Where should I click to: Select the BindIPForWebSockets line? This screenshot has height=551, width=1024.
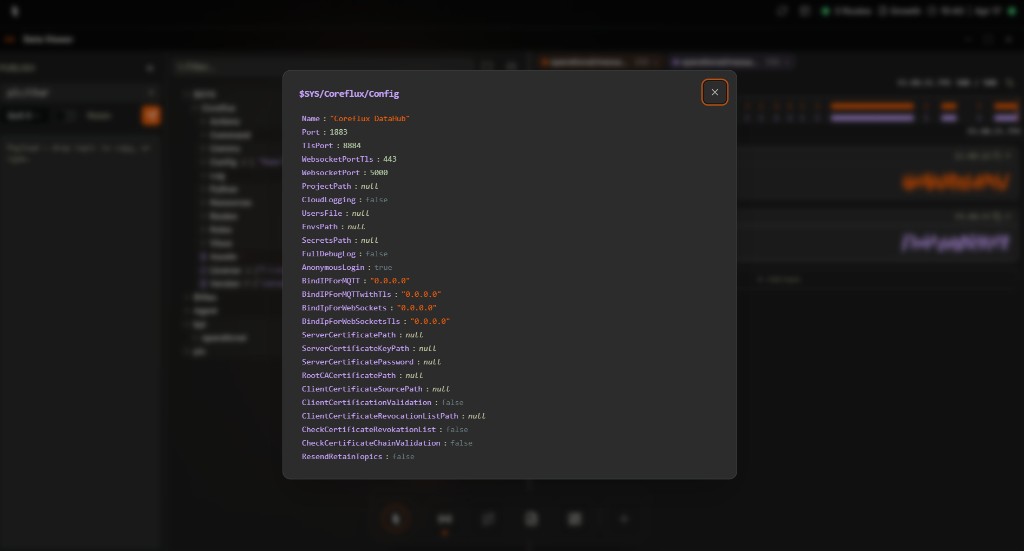[369, 308]
